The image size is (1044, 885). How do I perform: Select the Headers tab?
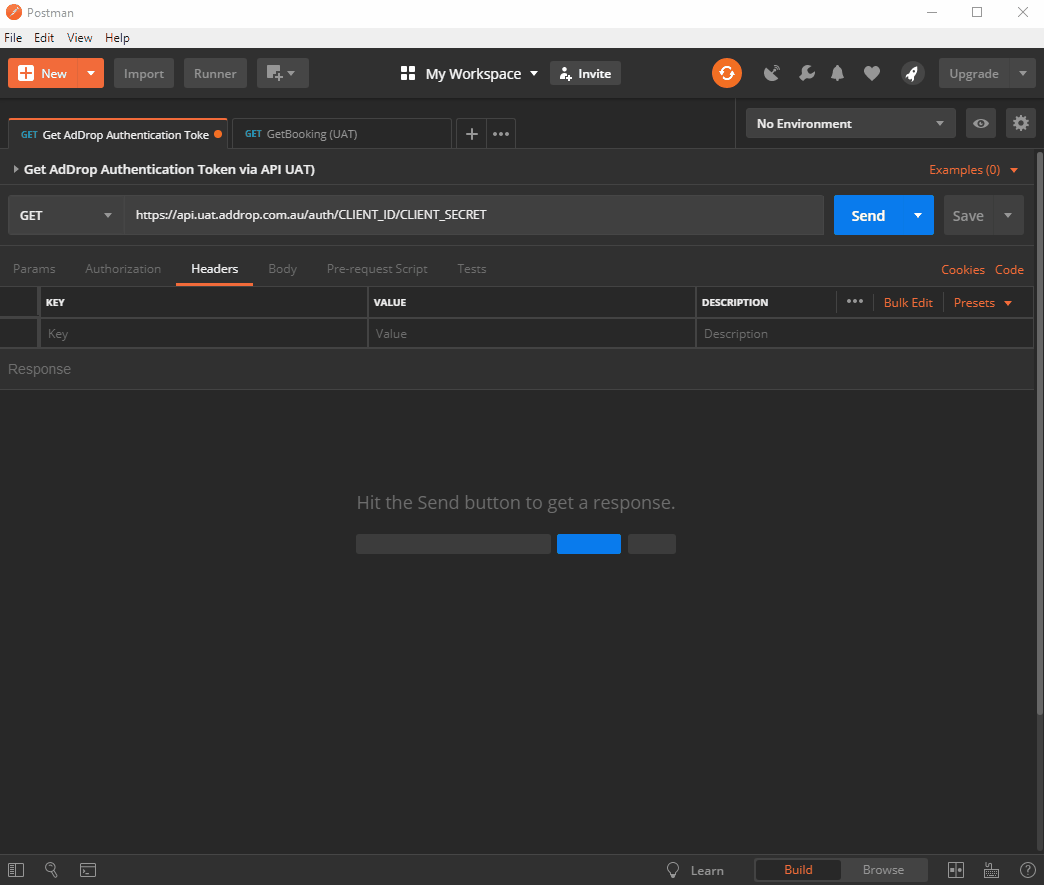214,268
